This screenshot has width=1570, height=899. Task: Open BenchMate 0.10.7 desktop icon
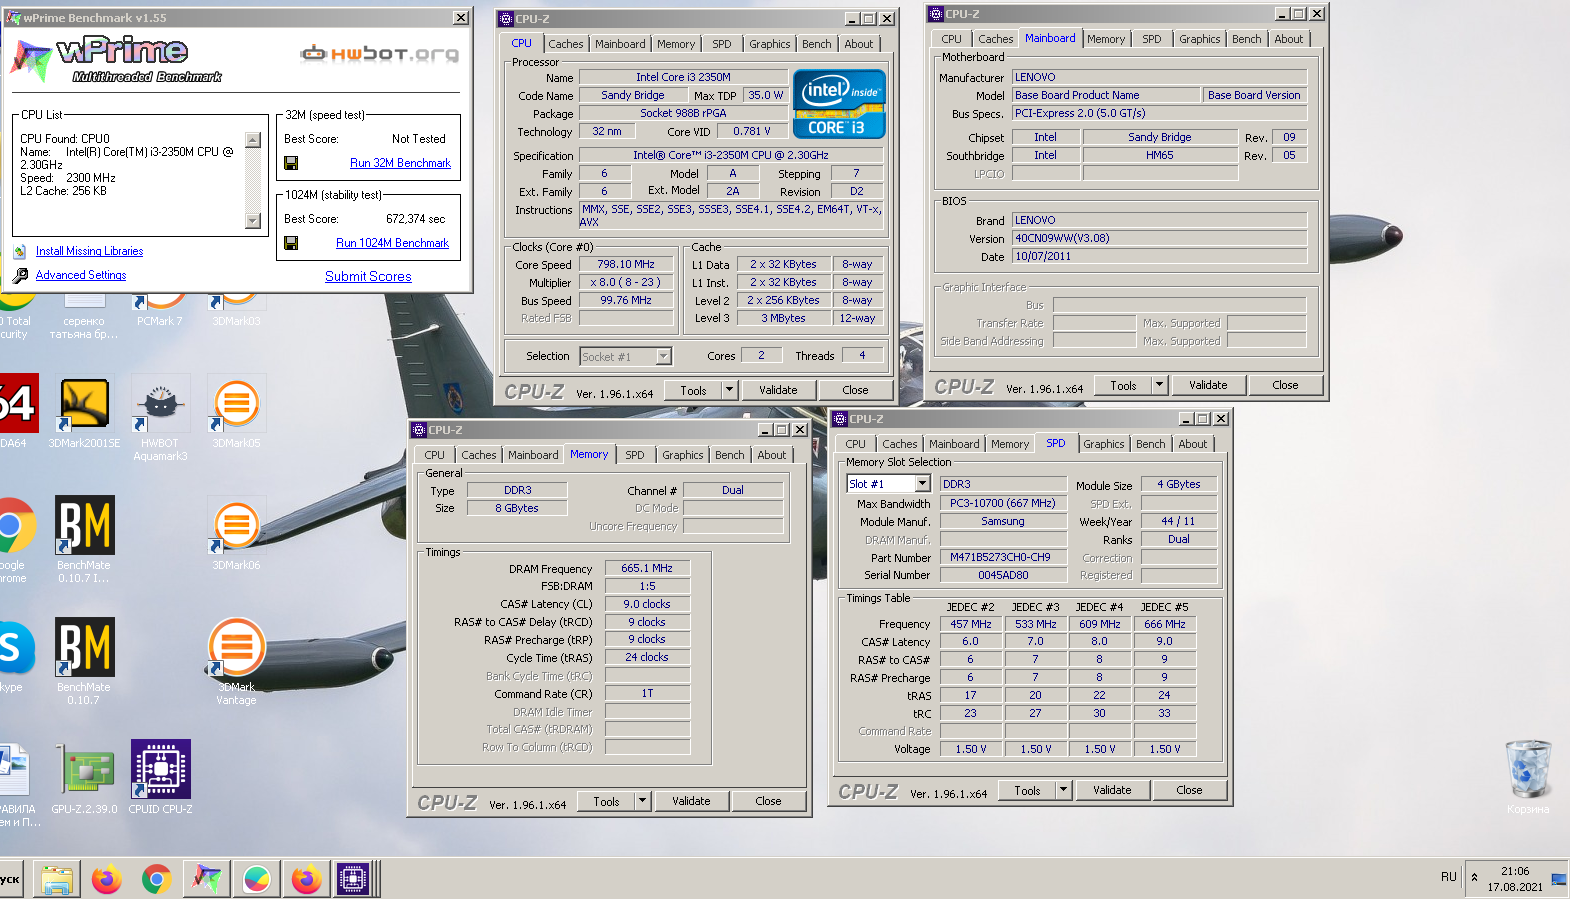tap(84, 662)
